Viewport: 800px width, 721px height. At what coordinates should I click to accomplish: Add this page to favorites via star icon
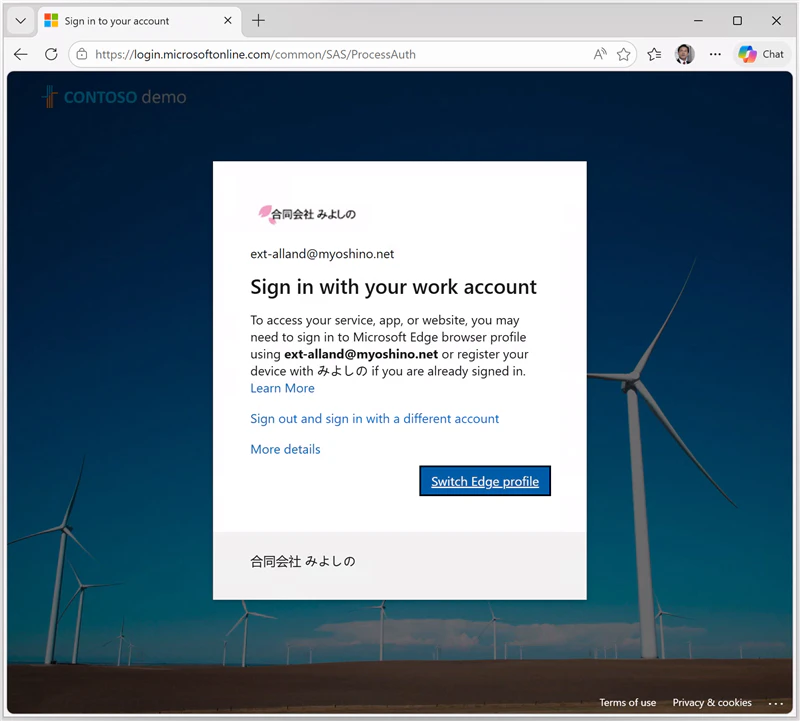[623, 54]
